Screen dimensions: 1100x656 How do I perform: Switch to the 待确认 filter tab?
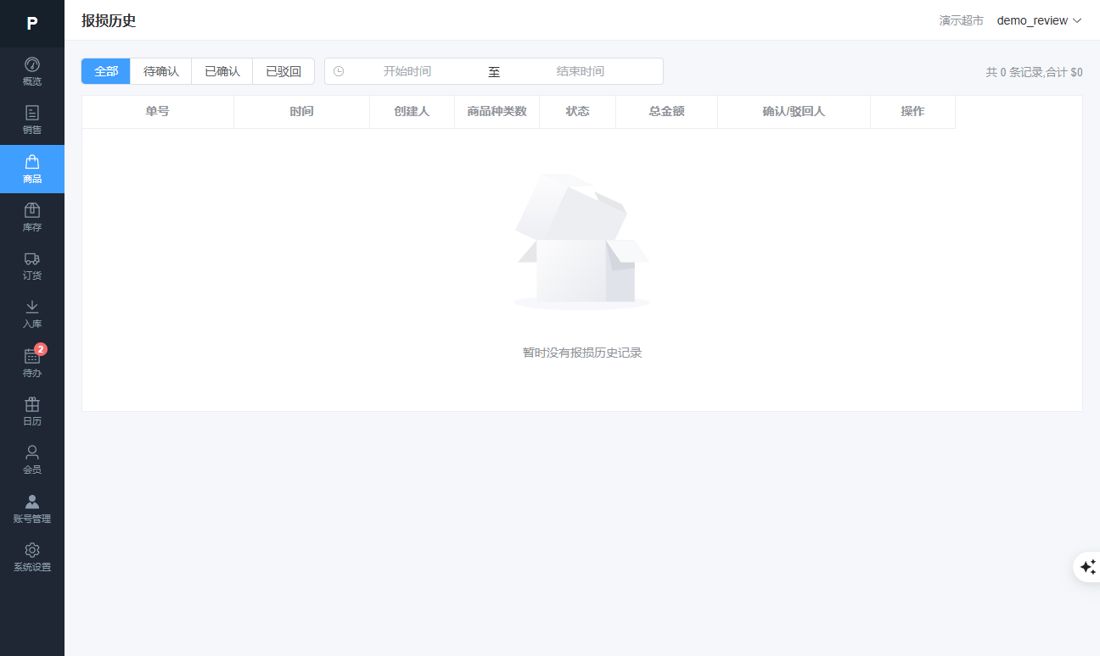pyautogui.click(x=161, y=71)
